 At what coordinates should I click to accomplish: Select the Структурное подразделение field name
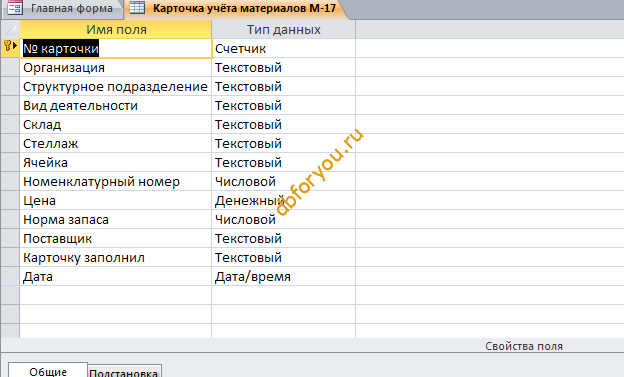(x=116, y=86)
